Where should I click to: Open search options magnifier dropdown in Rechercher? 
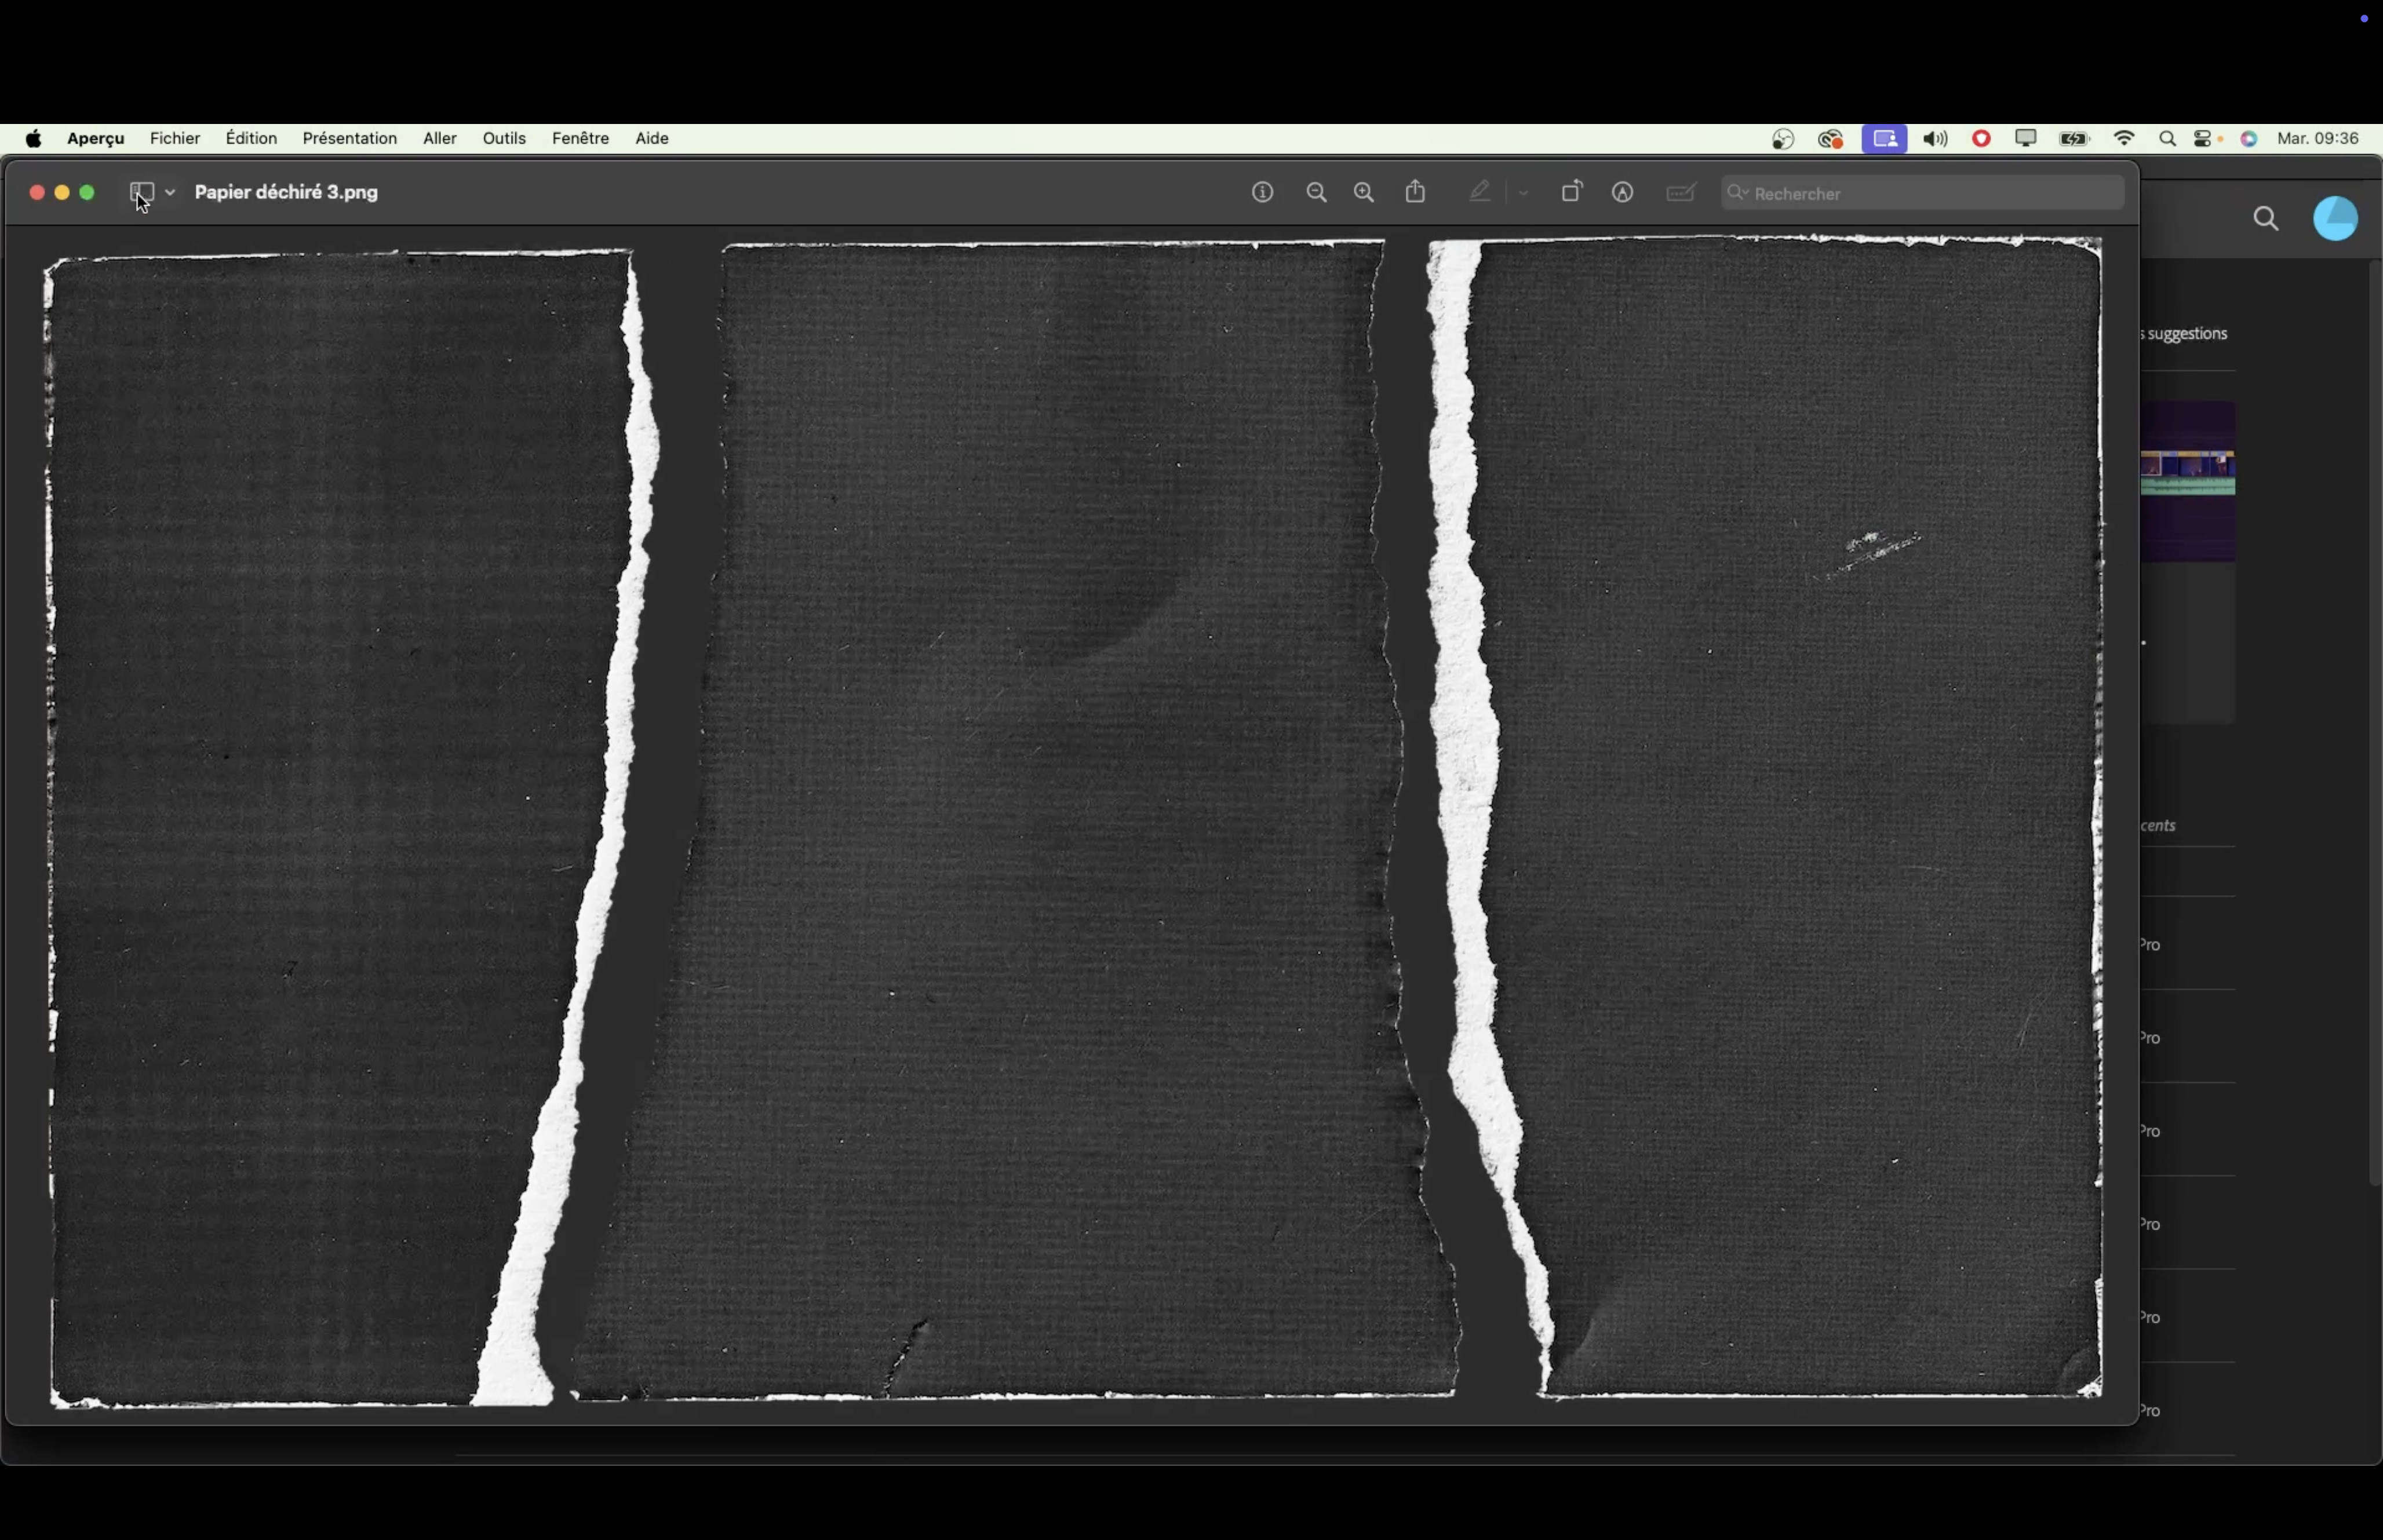[1739, 193]
